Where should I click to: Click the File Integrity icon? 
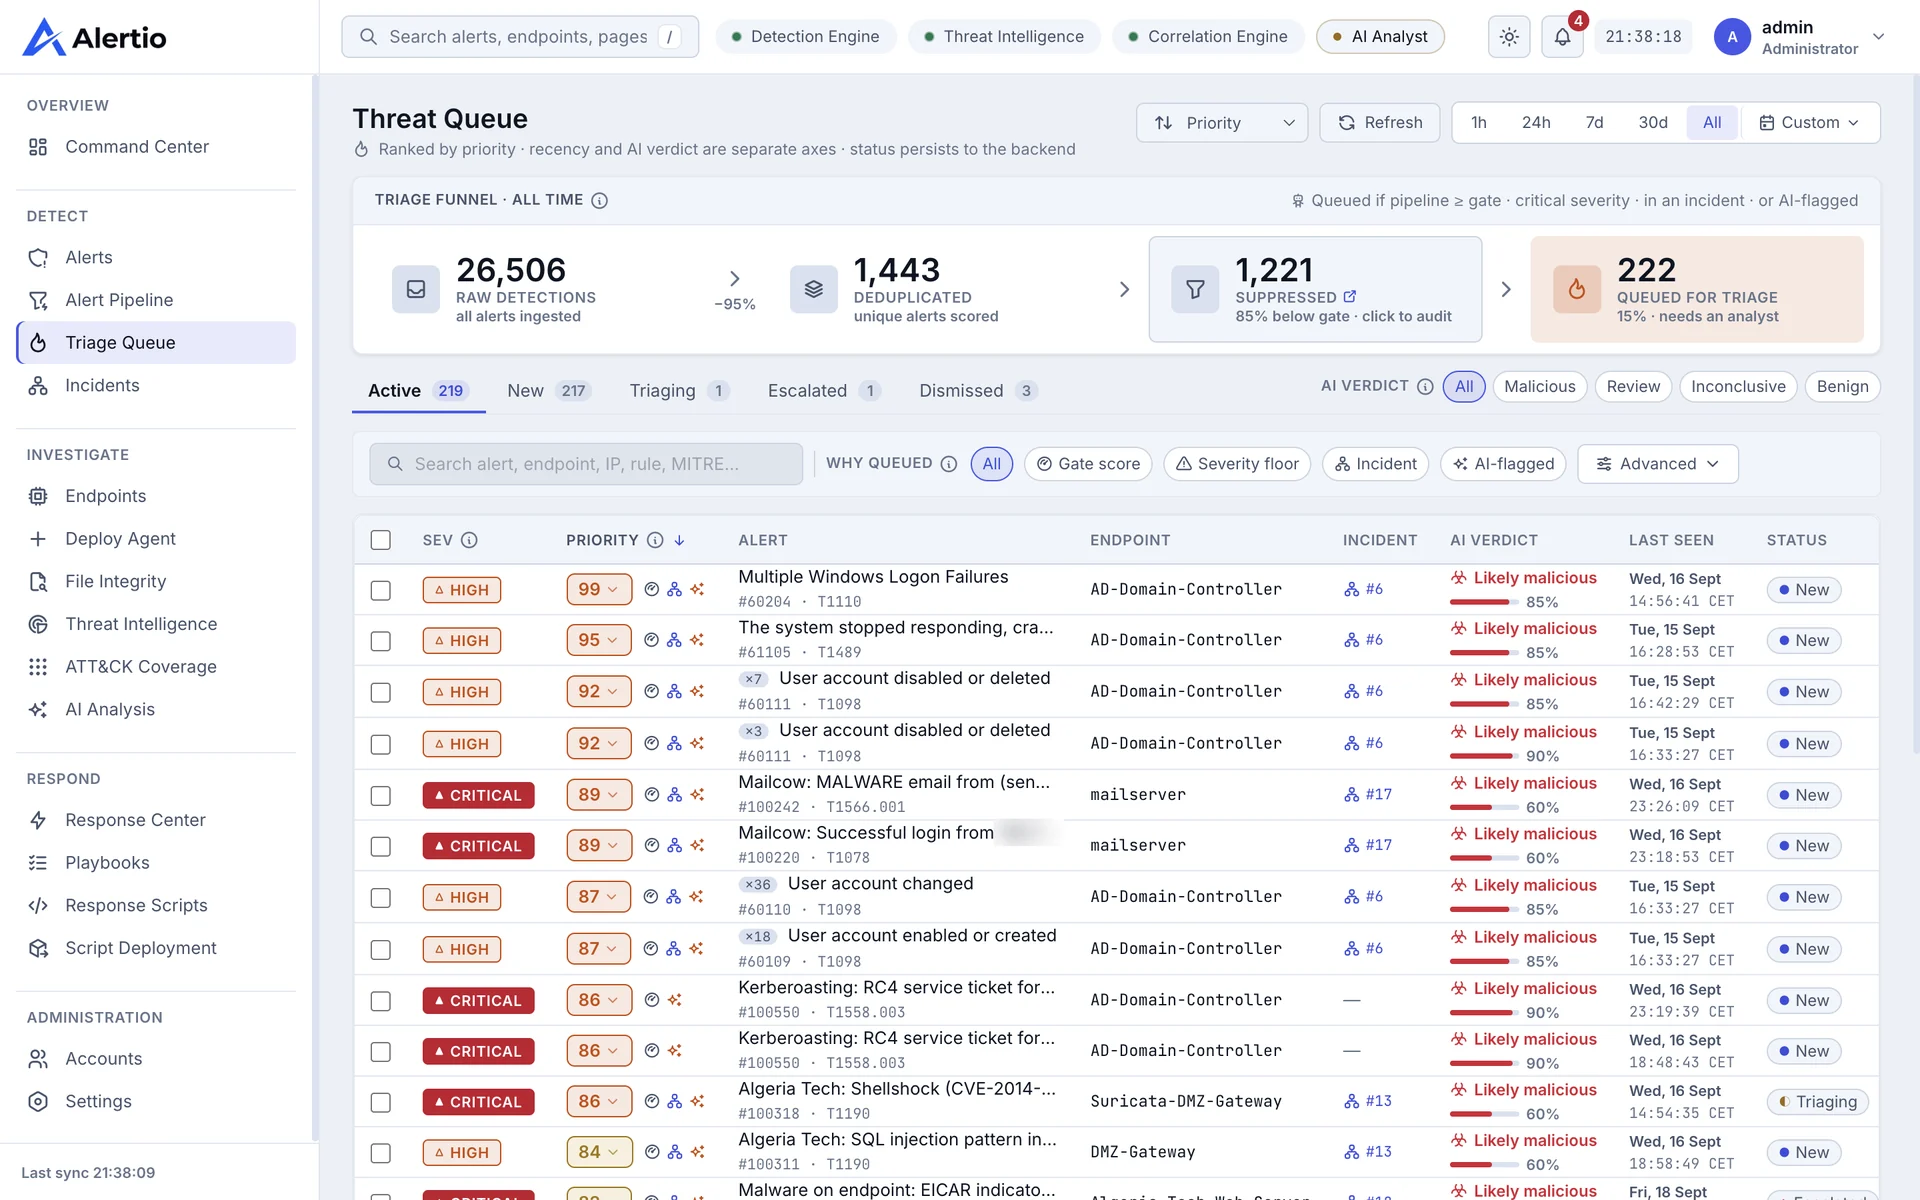[x=38, y=582]
